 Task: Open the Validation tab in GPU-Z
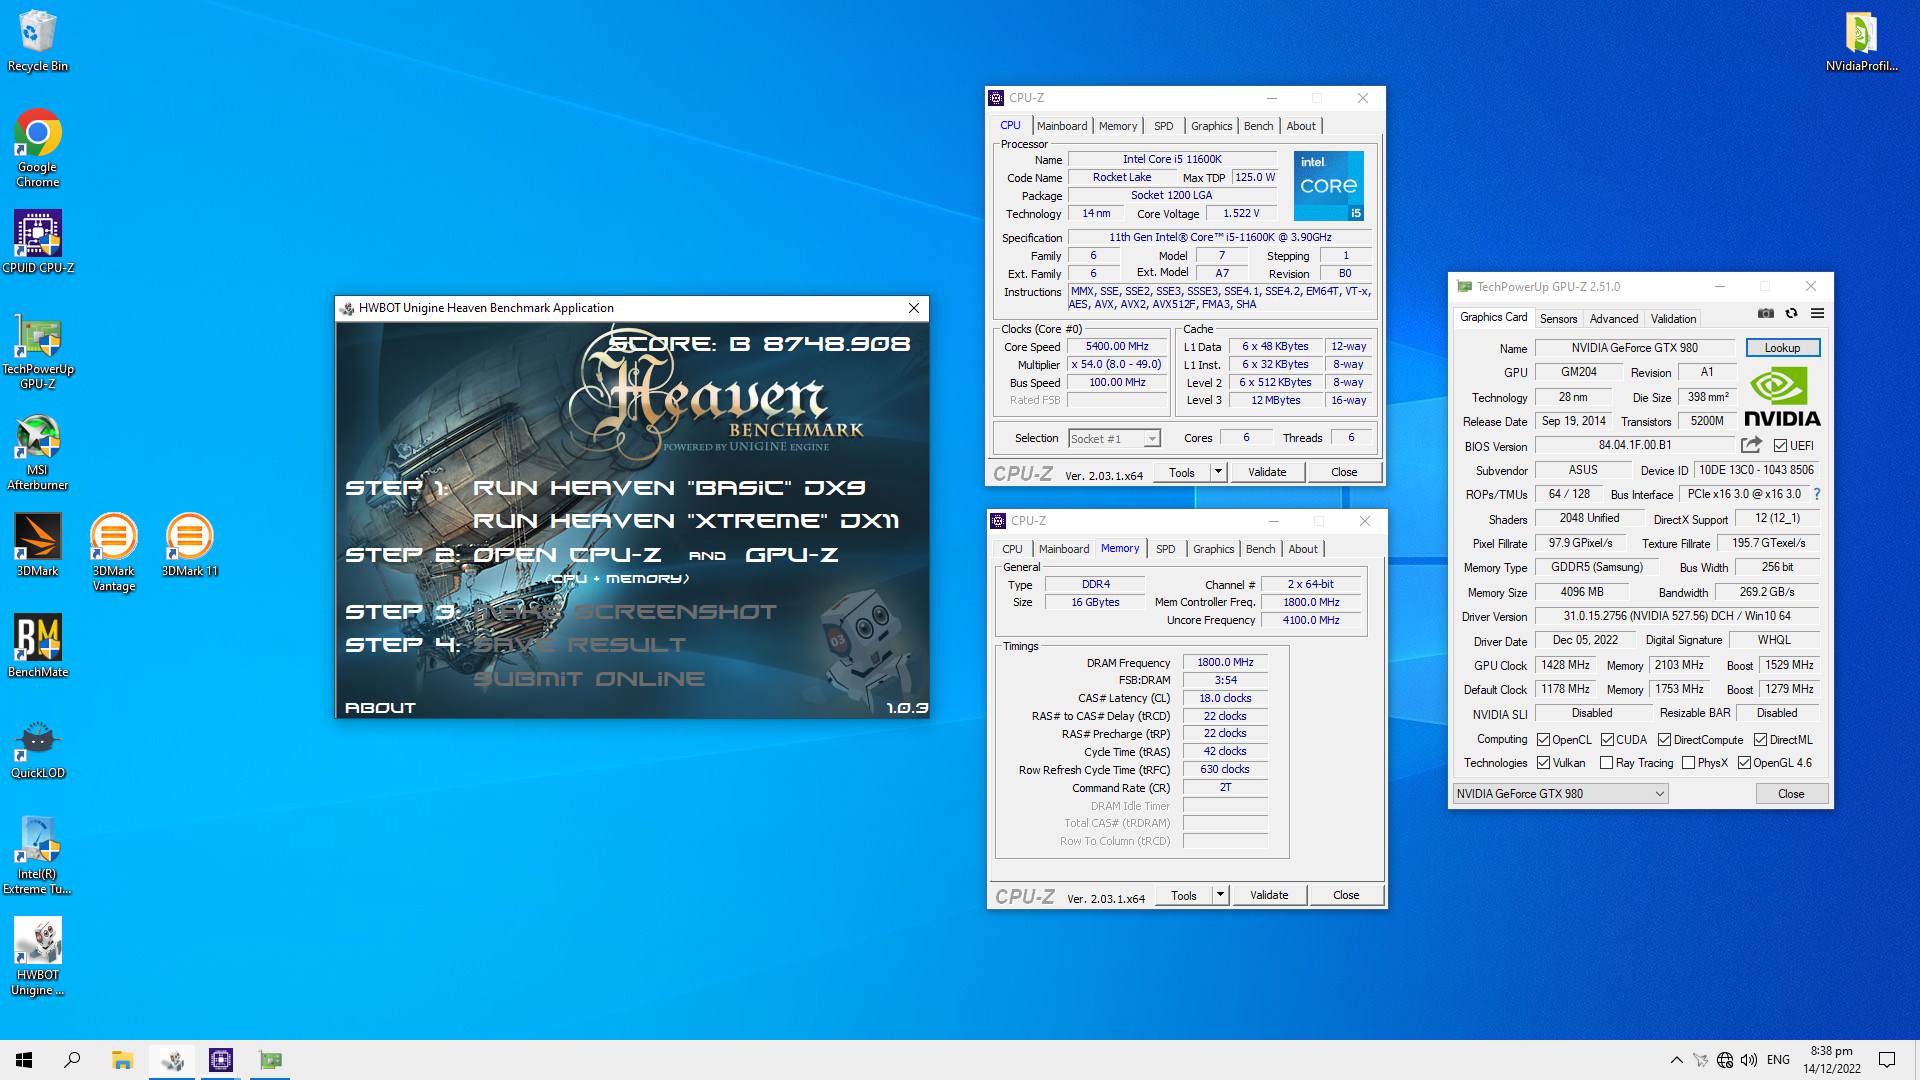point(1673,319)
